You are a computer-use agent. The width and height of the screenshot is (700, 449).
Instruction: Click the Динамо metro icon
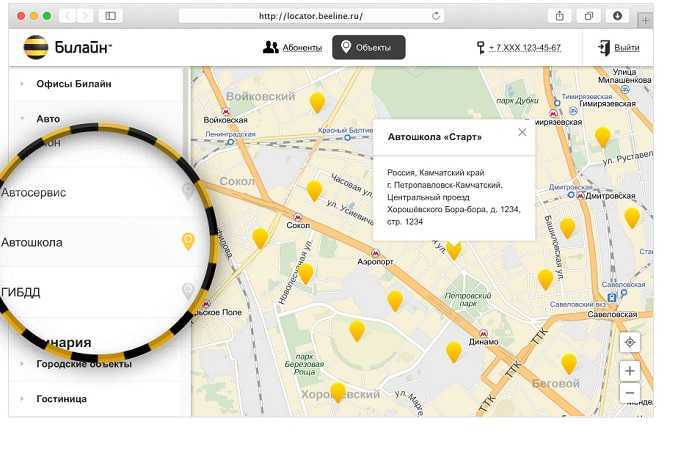click(x=483, y=333)
